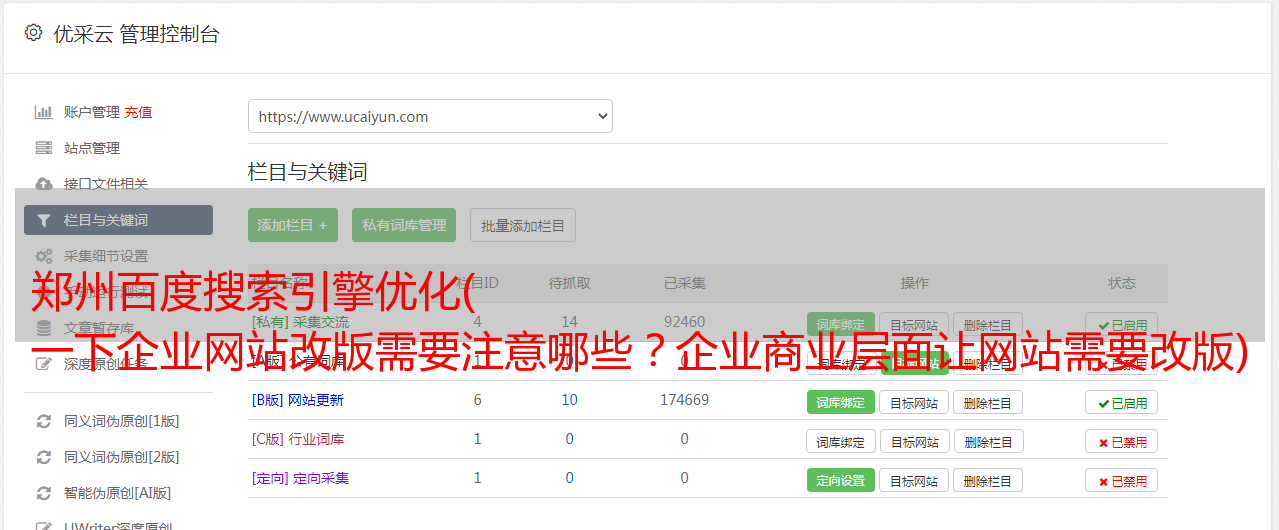Click the refresh icon beside 智能伪原创[AI版]
The width and height of the screenshot is (1279, 530).
pos(43,493)
